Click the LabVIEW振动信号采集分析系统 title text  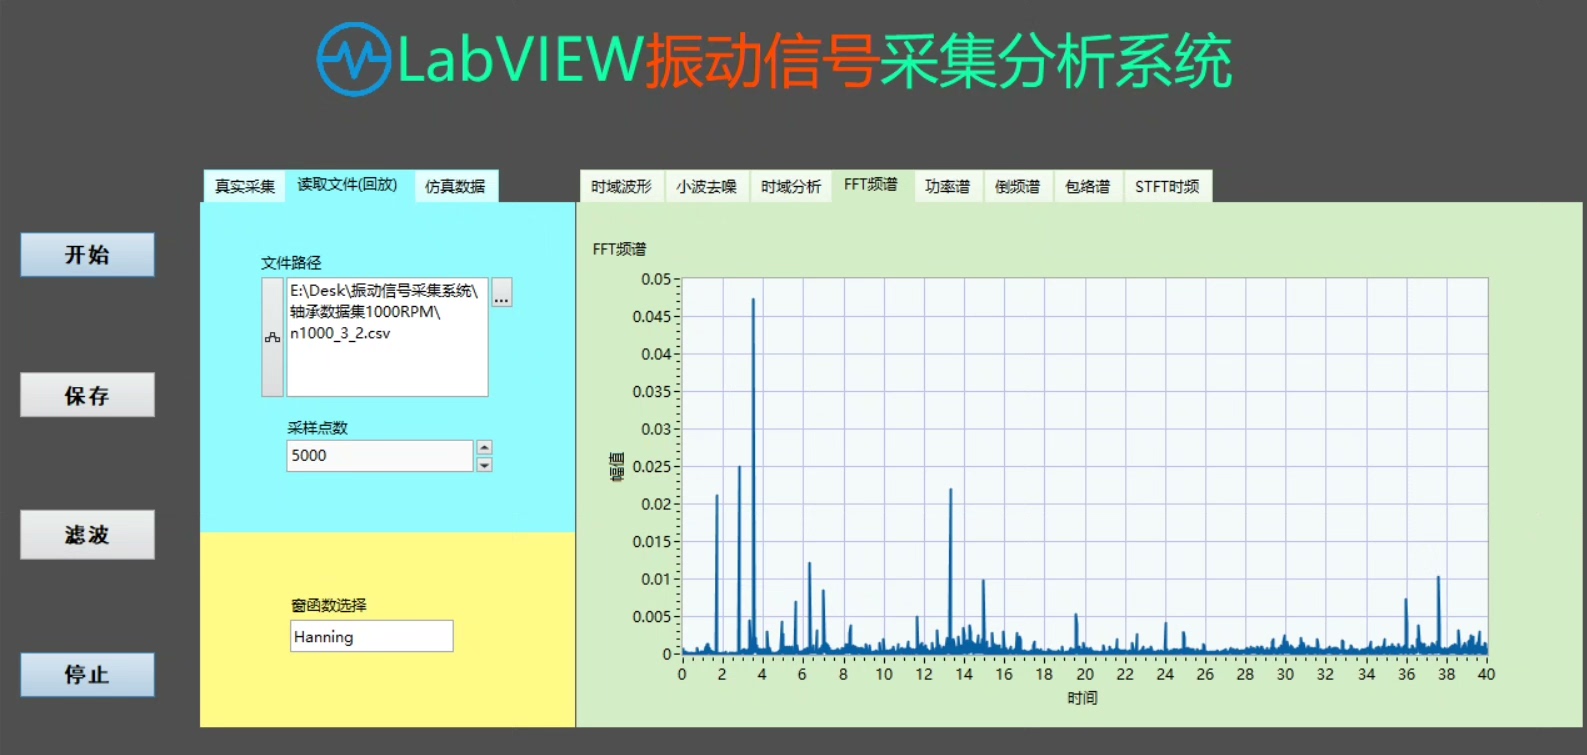point(814,61)
